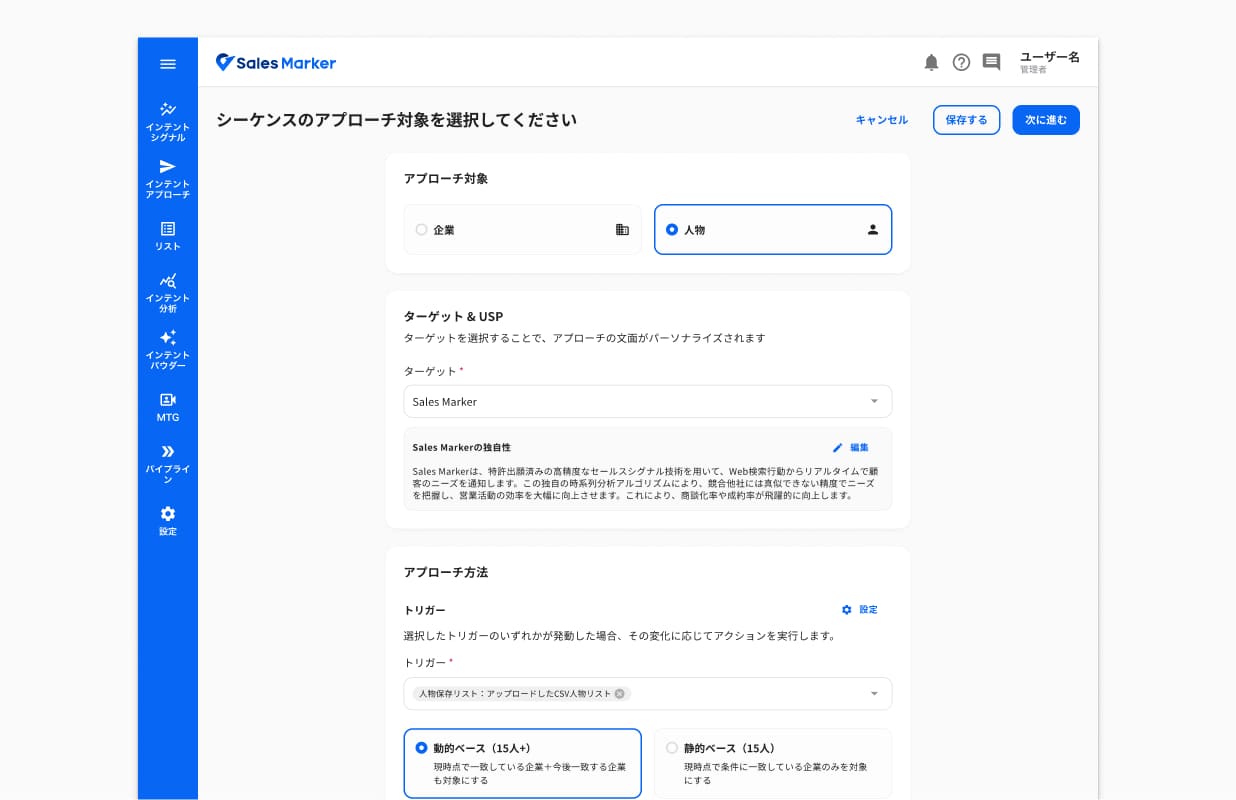Screen dimensions: 1236x800
Task: Open notifications bell icon
Action: tap(931, 63)
